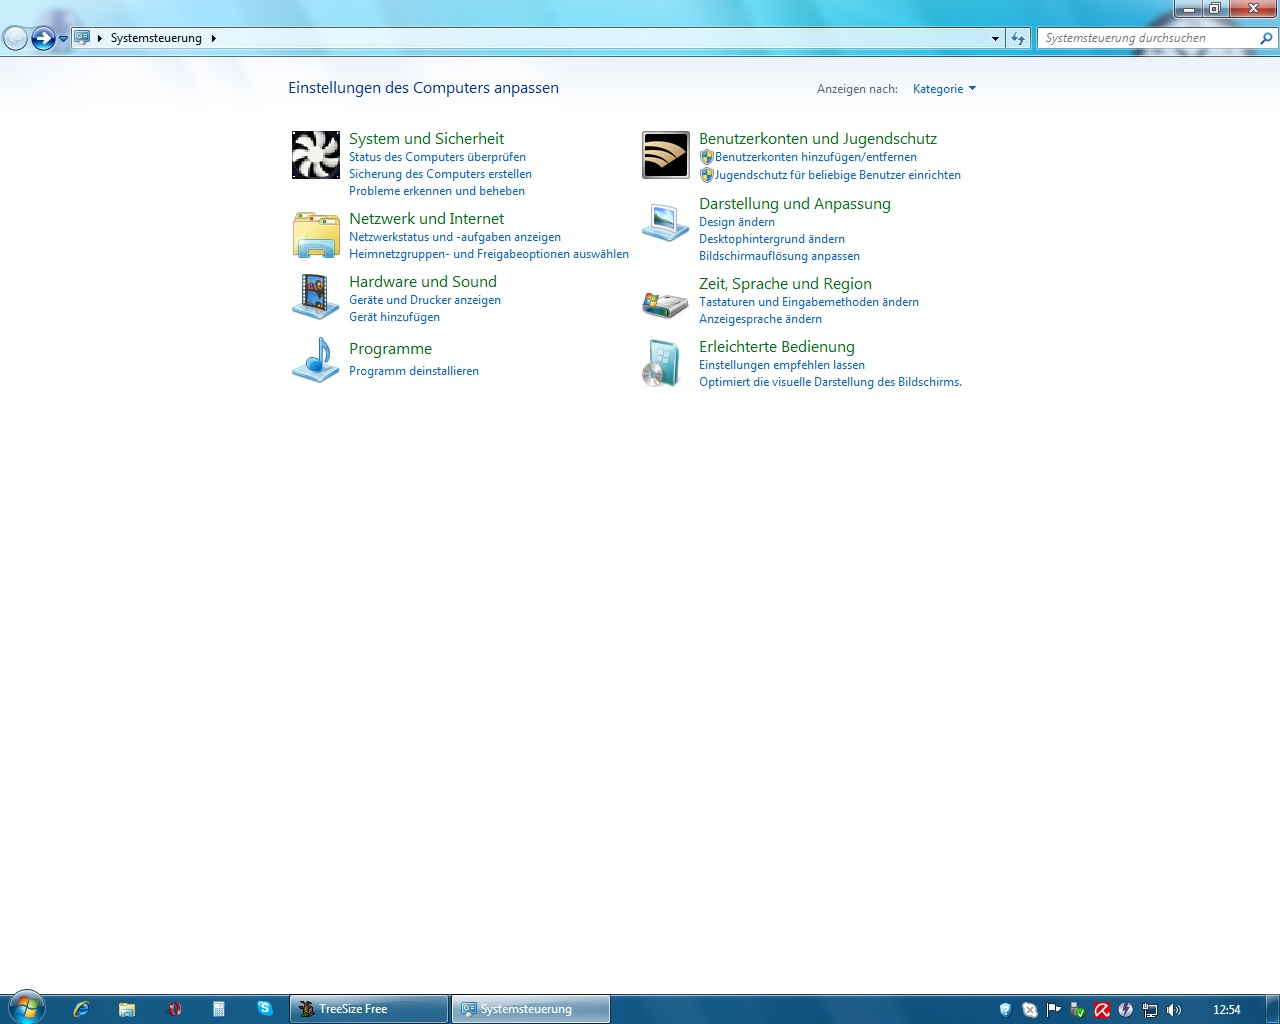The height and width of the screenshot is (1024, 1280).
Task: Open the Hardware und Sound heading
Action: [x=423, y=282]
